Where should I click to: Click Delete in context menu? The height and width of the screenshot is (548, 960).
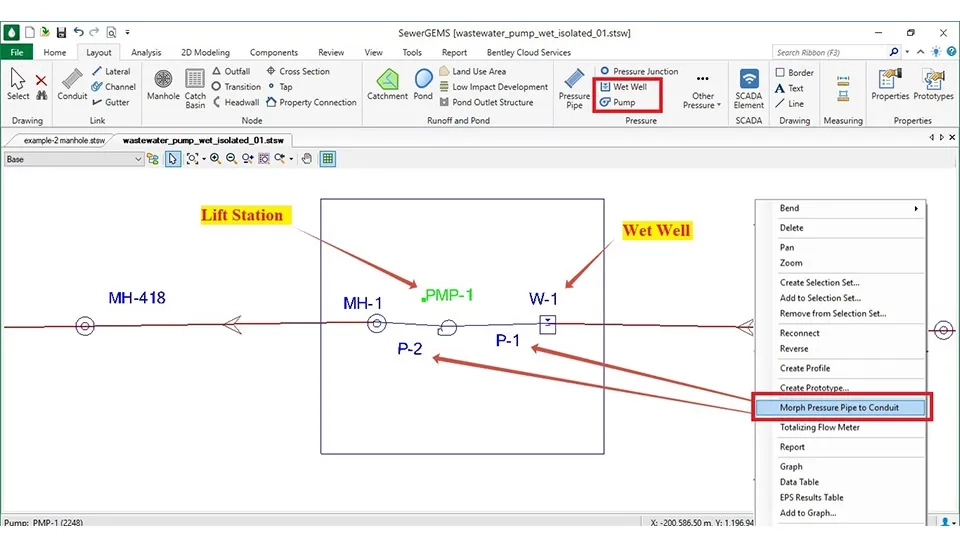tap(791, 228)
